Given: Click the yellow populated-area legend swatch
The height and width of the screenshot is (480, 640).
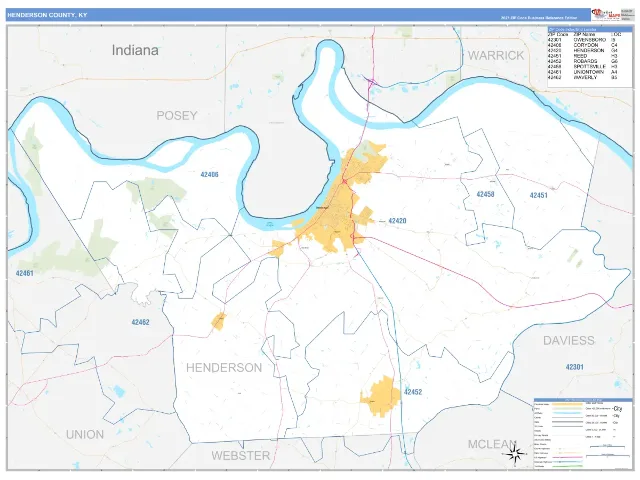Looking at the screenshot, I should pos(567,404).
